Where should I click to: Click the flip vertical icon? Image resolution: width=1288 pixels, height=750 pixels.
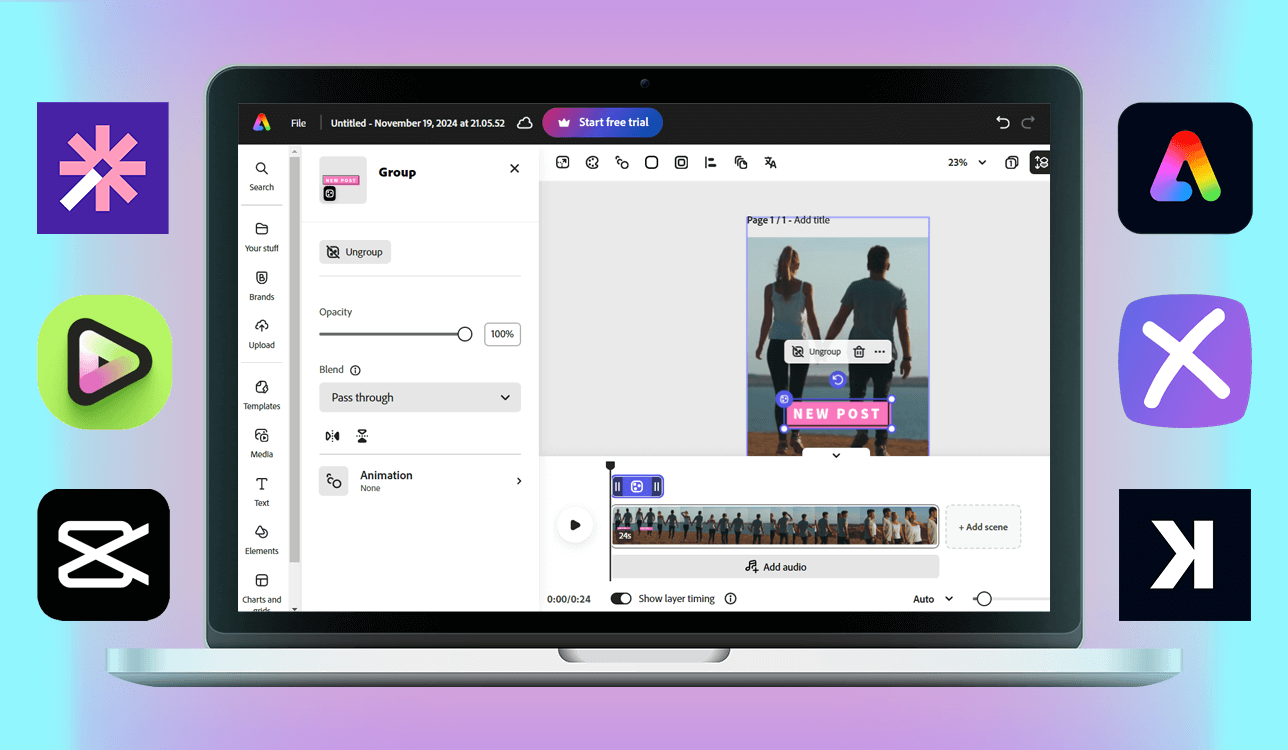pyautogui.click(x=362, y=436)
